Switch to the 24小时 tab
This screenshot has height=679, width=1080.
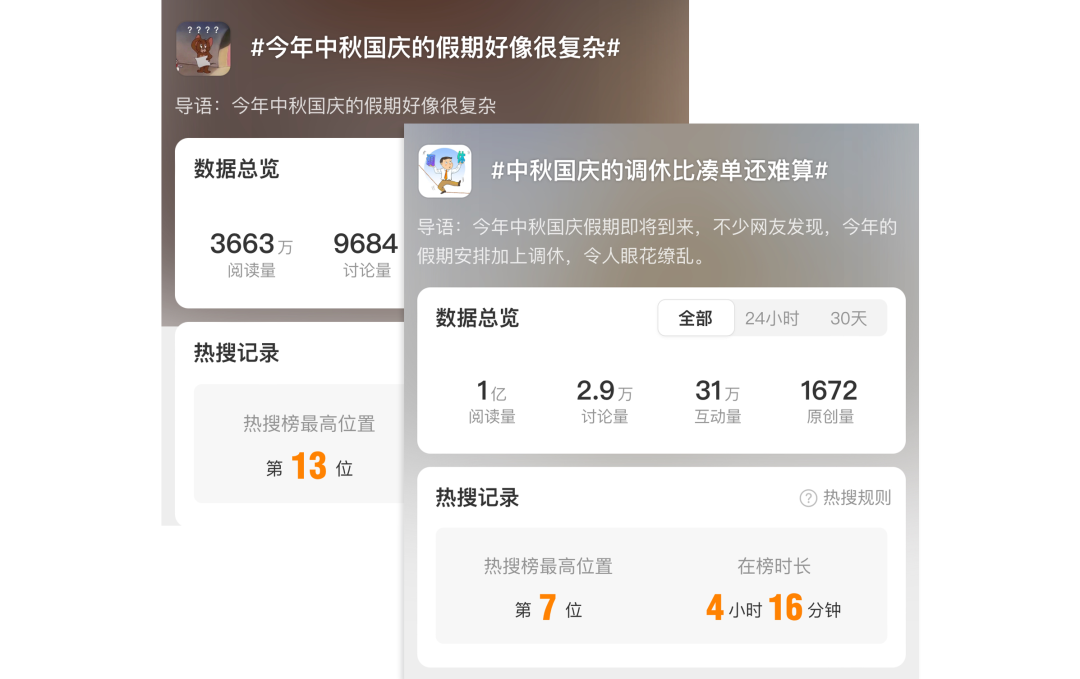tap(771, 318)
